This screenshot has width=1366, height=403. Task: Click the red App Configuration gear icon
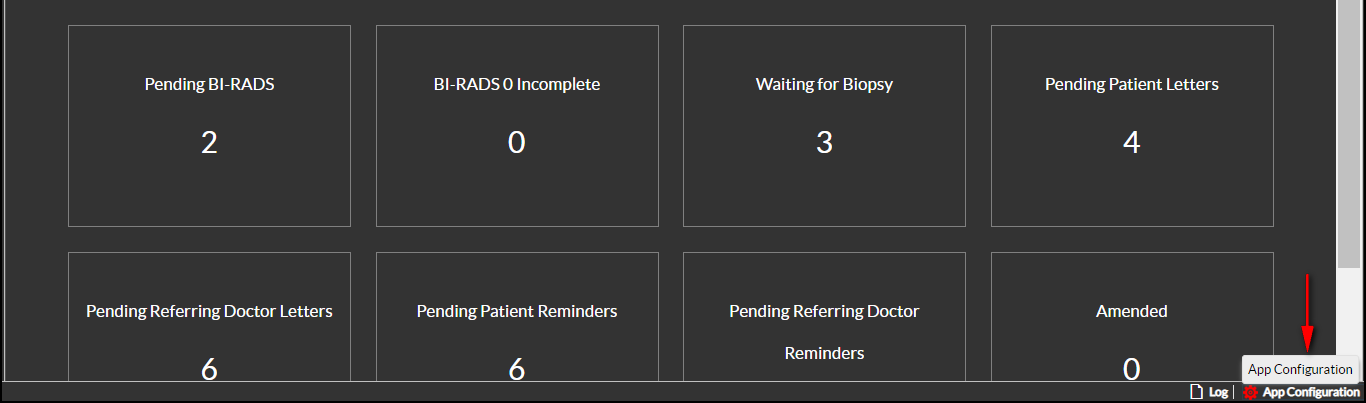1250,392
